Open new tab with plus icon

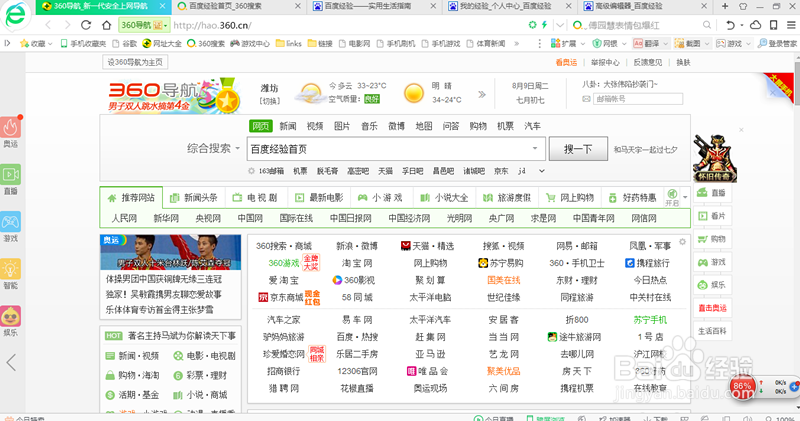tap(724, 6)
